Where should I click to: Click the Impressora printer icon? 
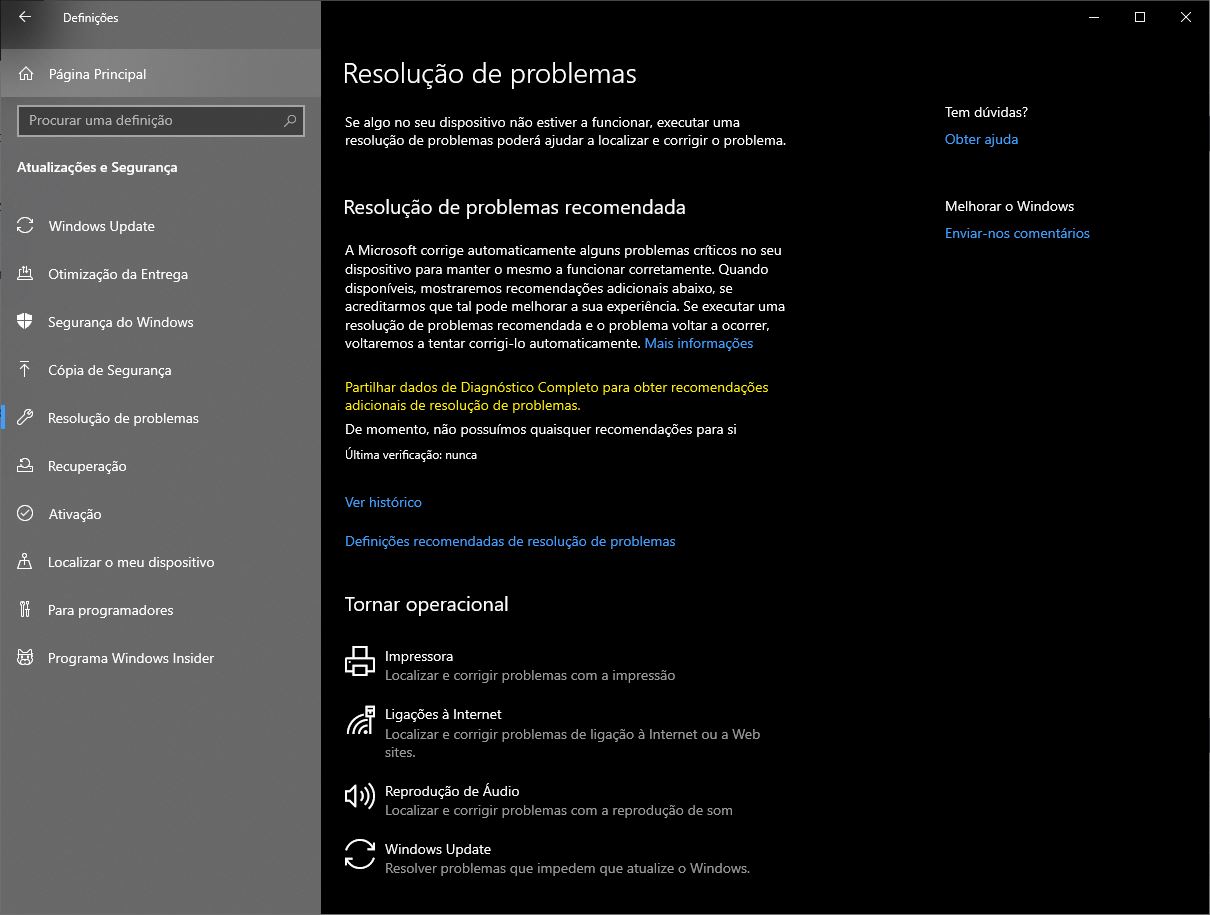(360, 661)
